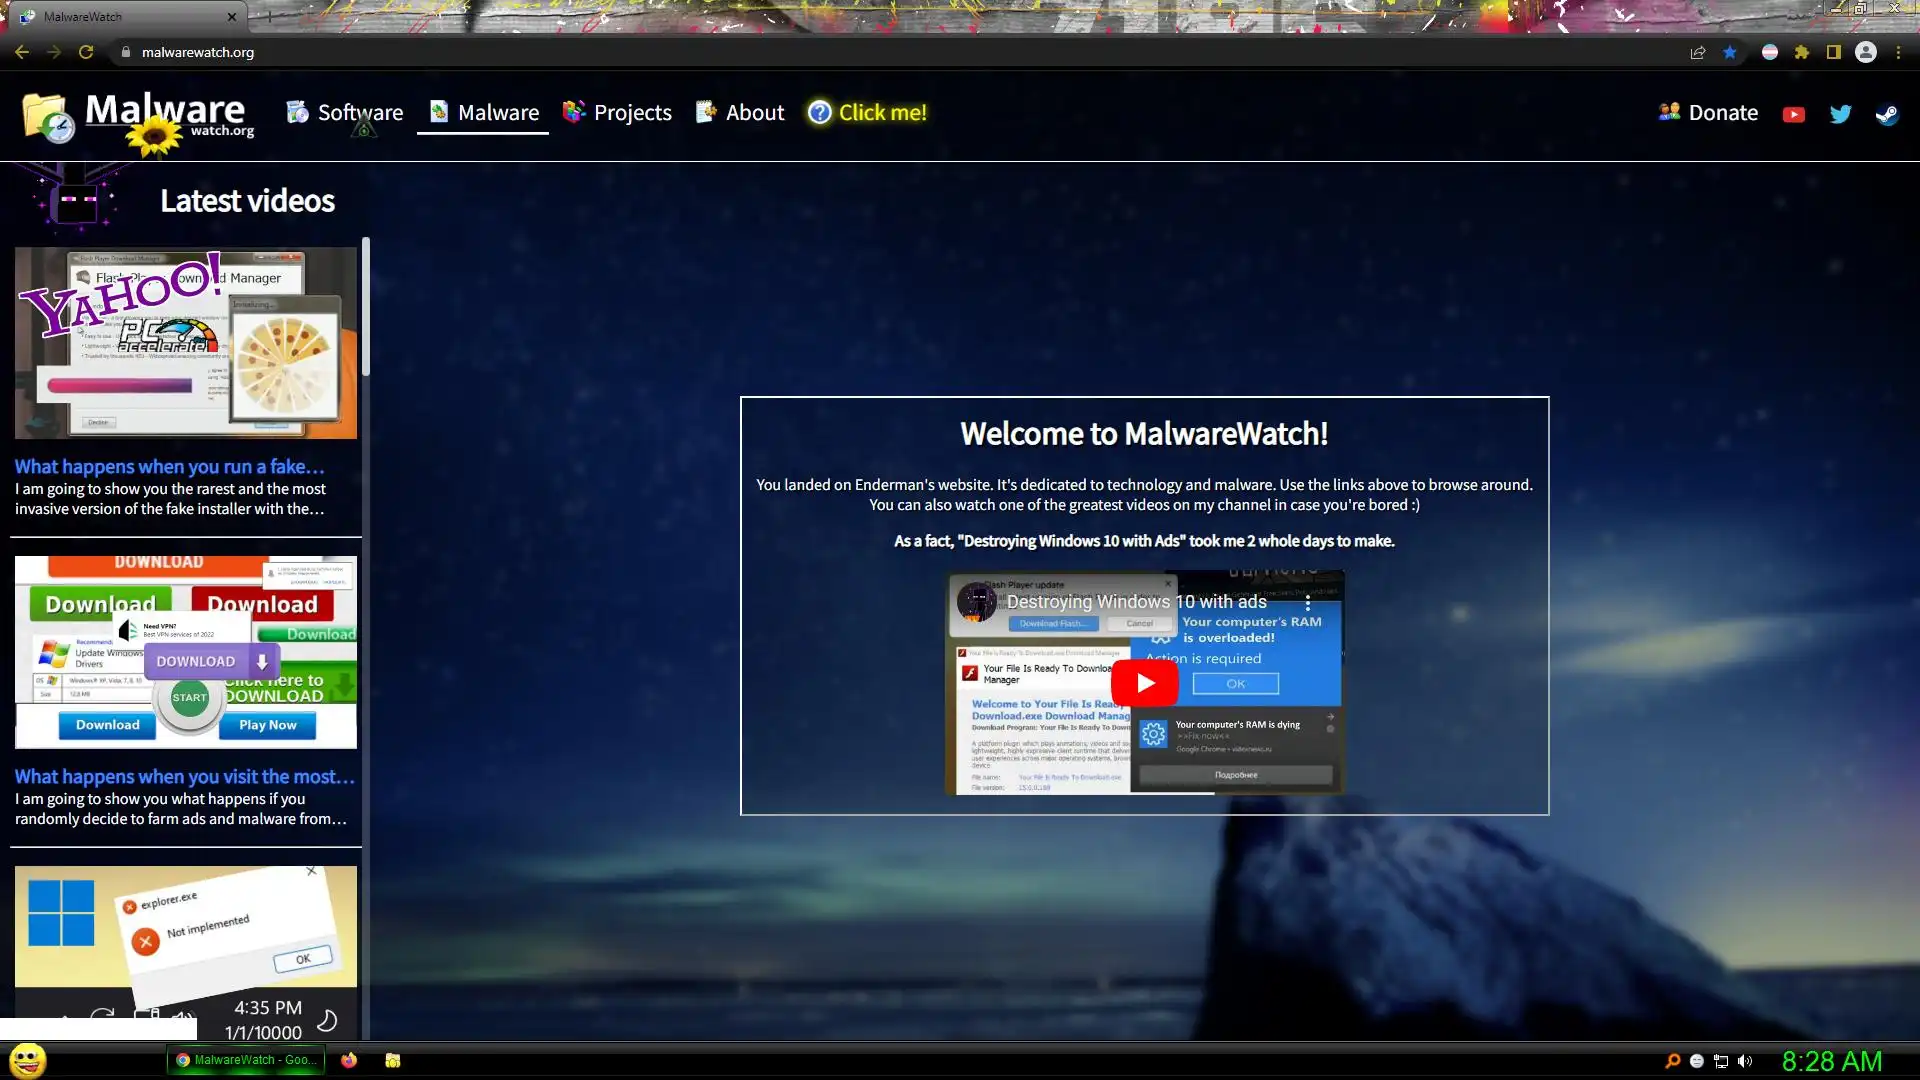Open the Twitter bird icon link

tap(1840, 114)
